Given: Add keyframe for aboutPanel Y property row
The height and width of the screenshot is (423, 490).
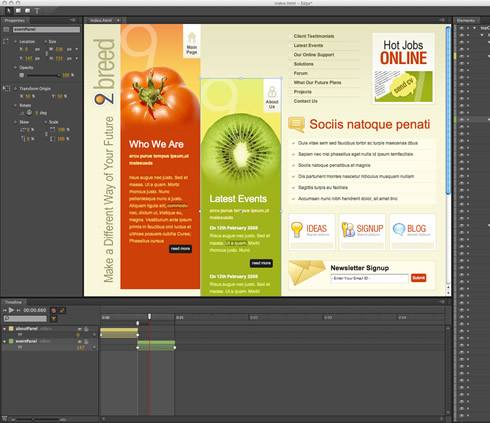Looking at the screenshot, I should (94, 335).
